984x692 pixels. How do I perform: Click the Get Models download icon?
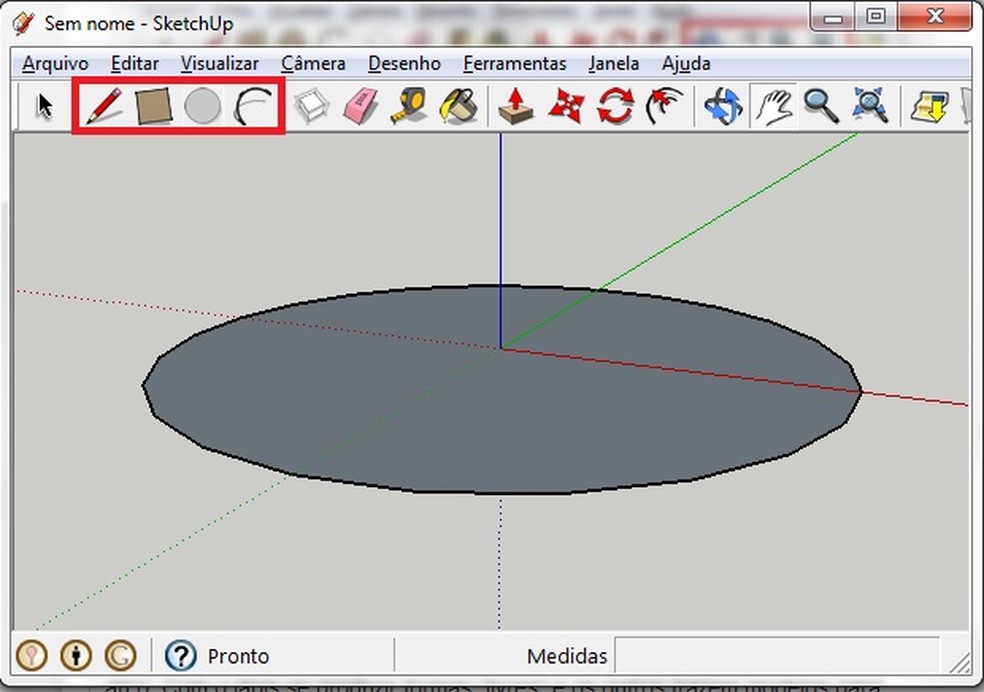929,106
